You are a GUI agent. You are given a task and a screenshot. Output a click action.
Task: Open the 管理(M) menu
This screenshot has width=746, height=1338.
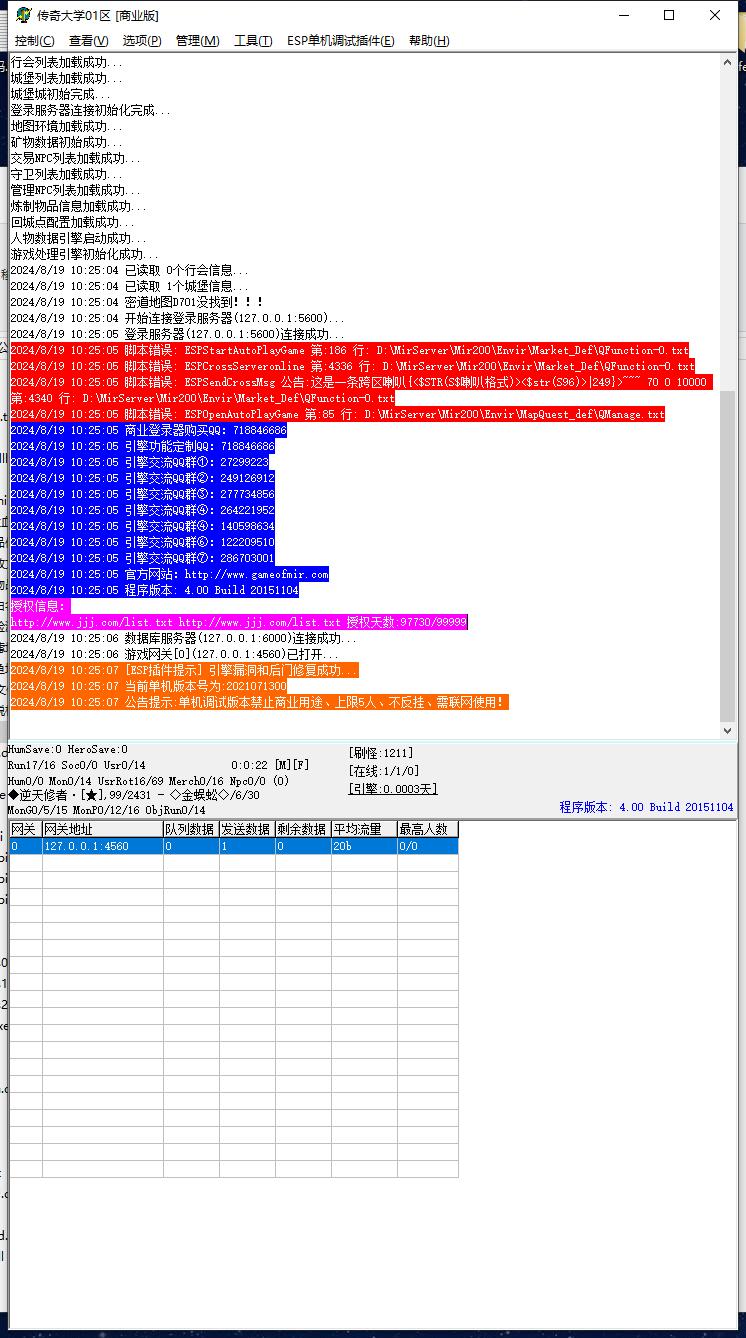pos(197,41)
